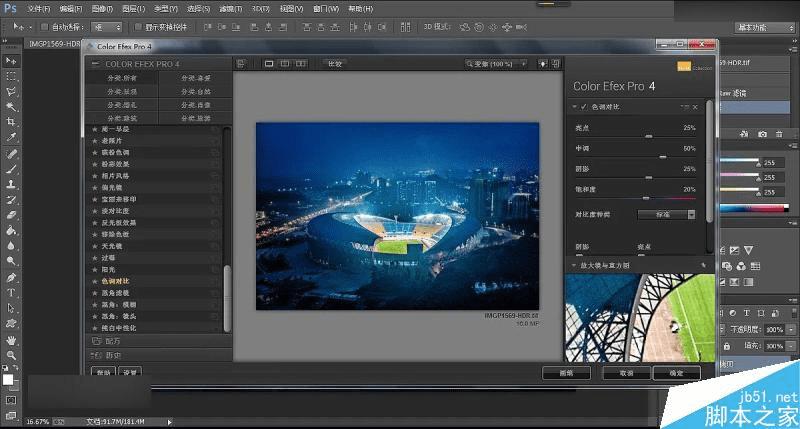Viewport: 800px width, 429px height.
Task: Collapse the 色调对比 settings section triangle
Action: (574, 107)
